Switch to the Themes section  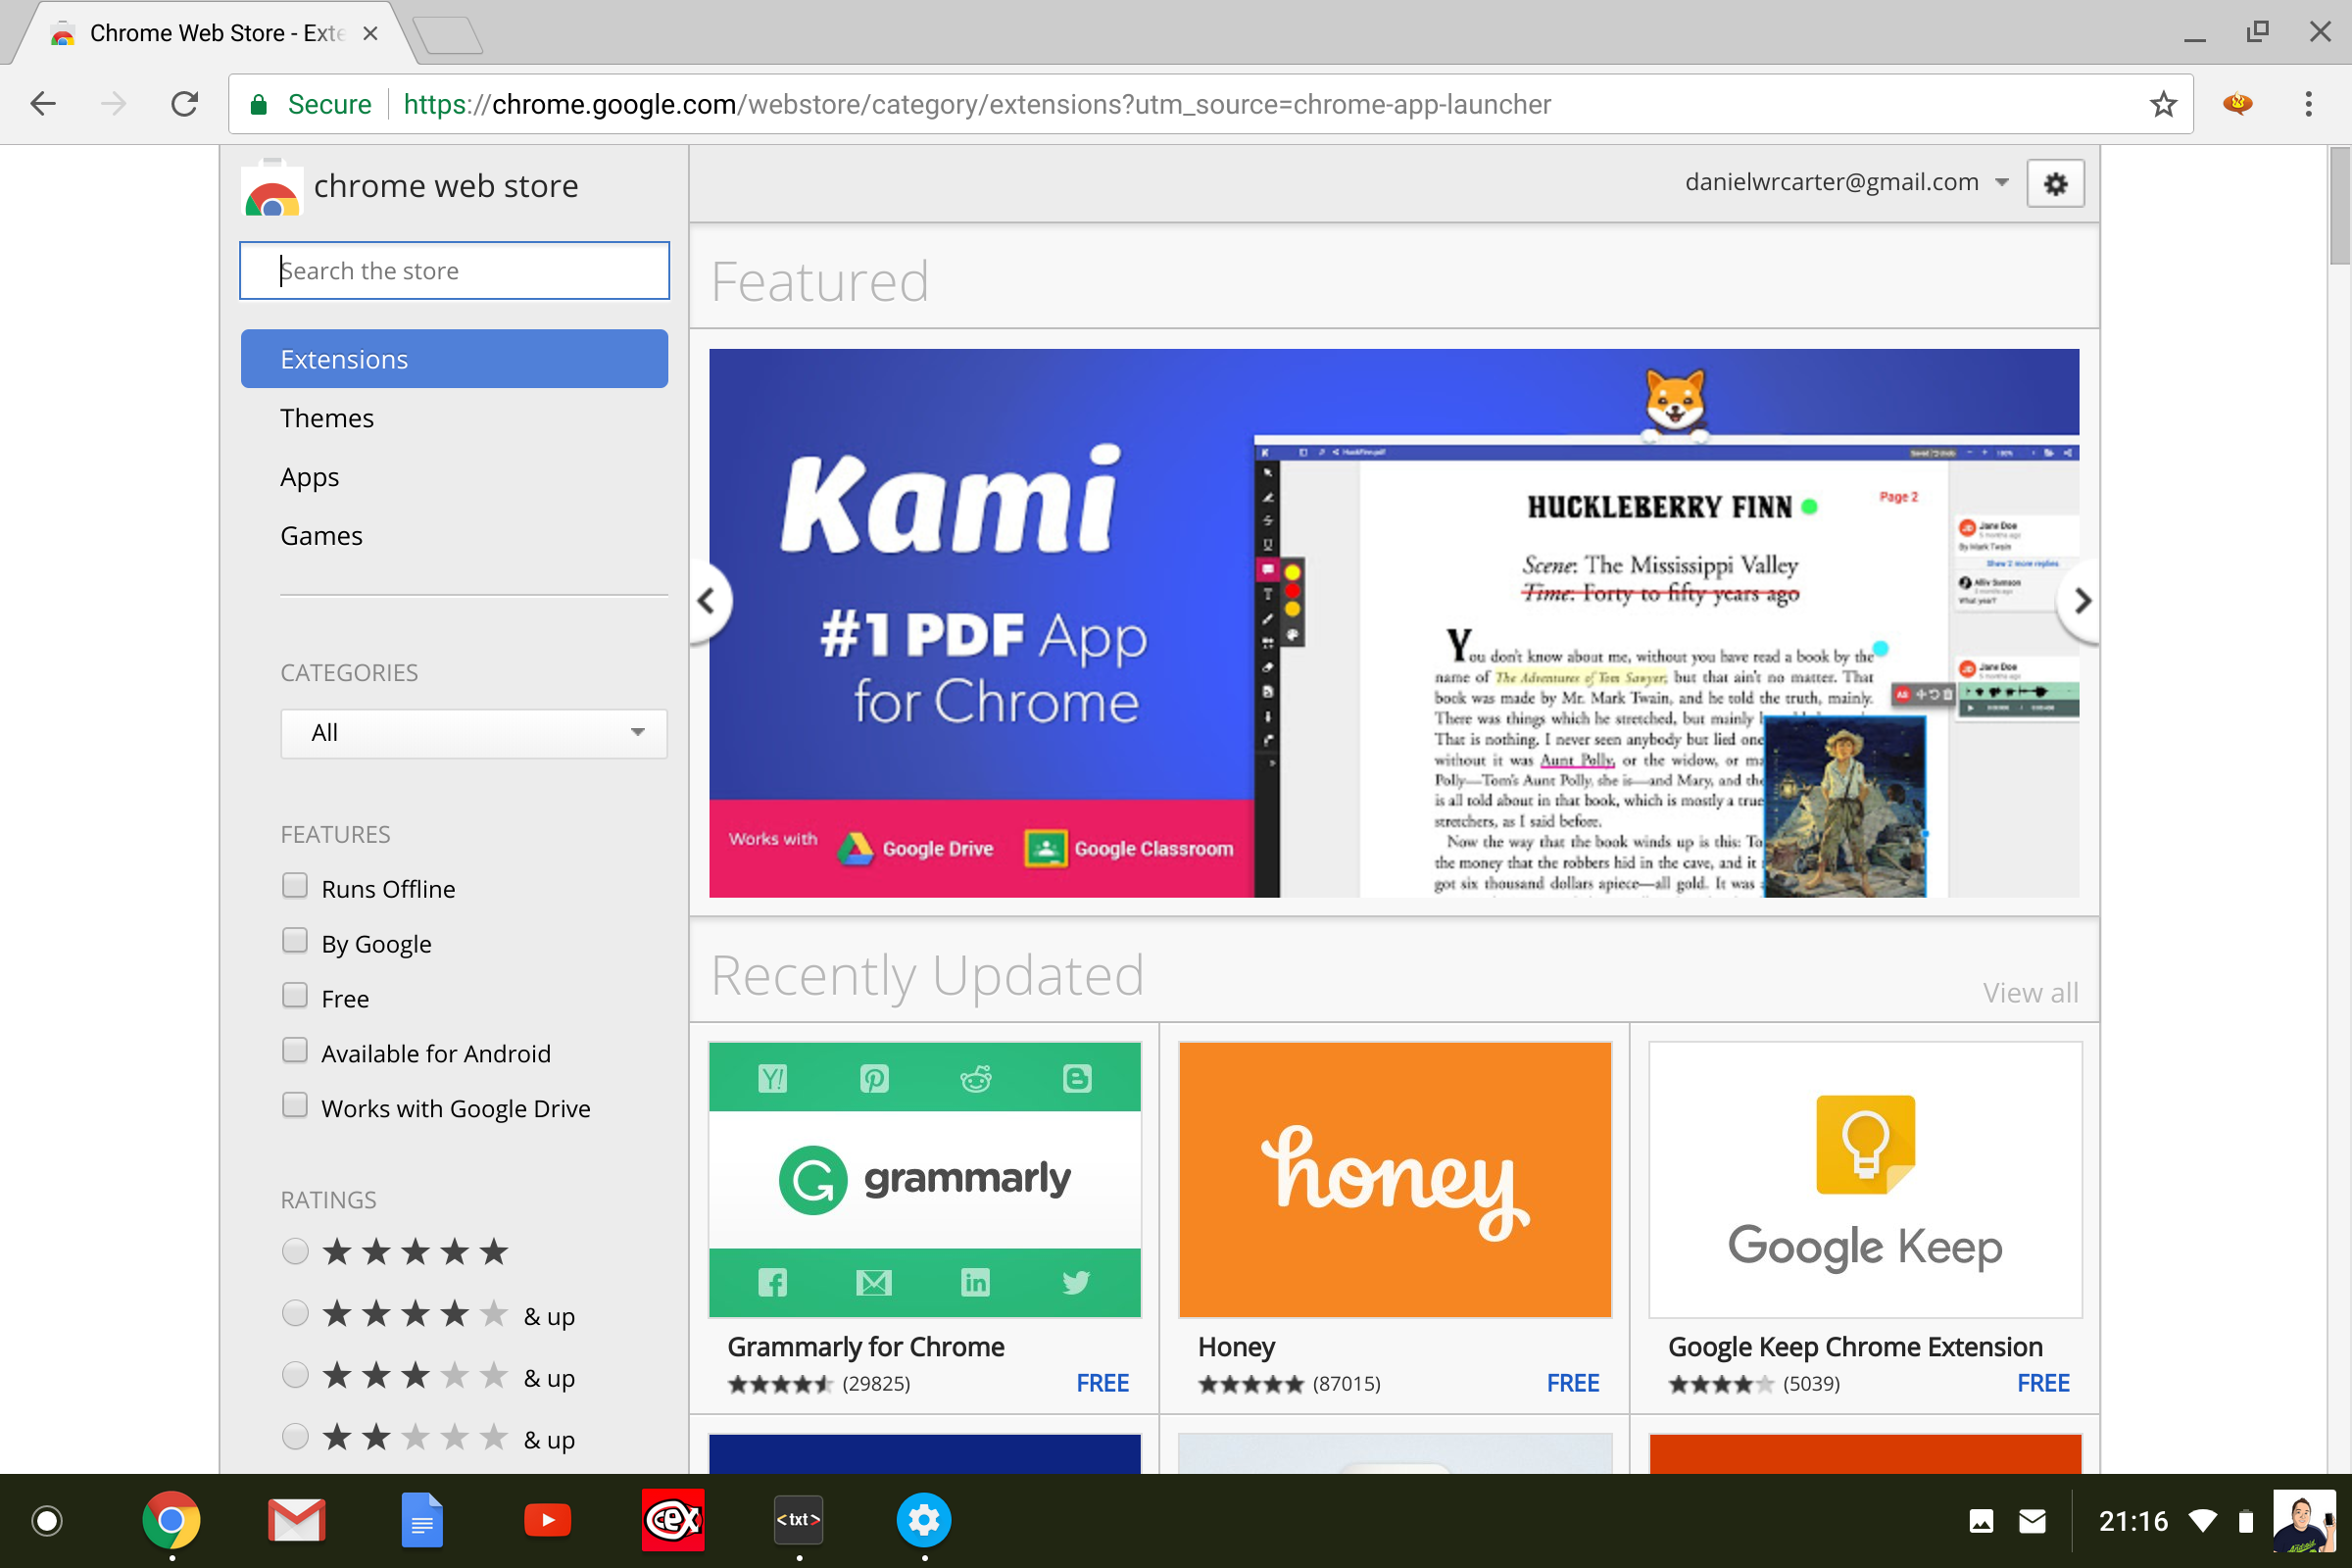coord(327,418)
